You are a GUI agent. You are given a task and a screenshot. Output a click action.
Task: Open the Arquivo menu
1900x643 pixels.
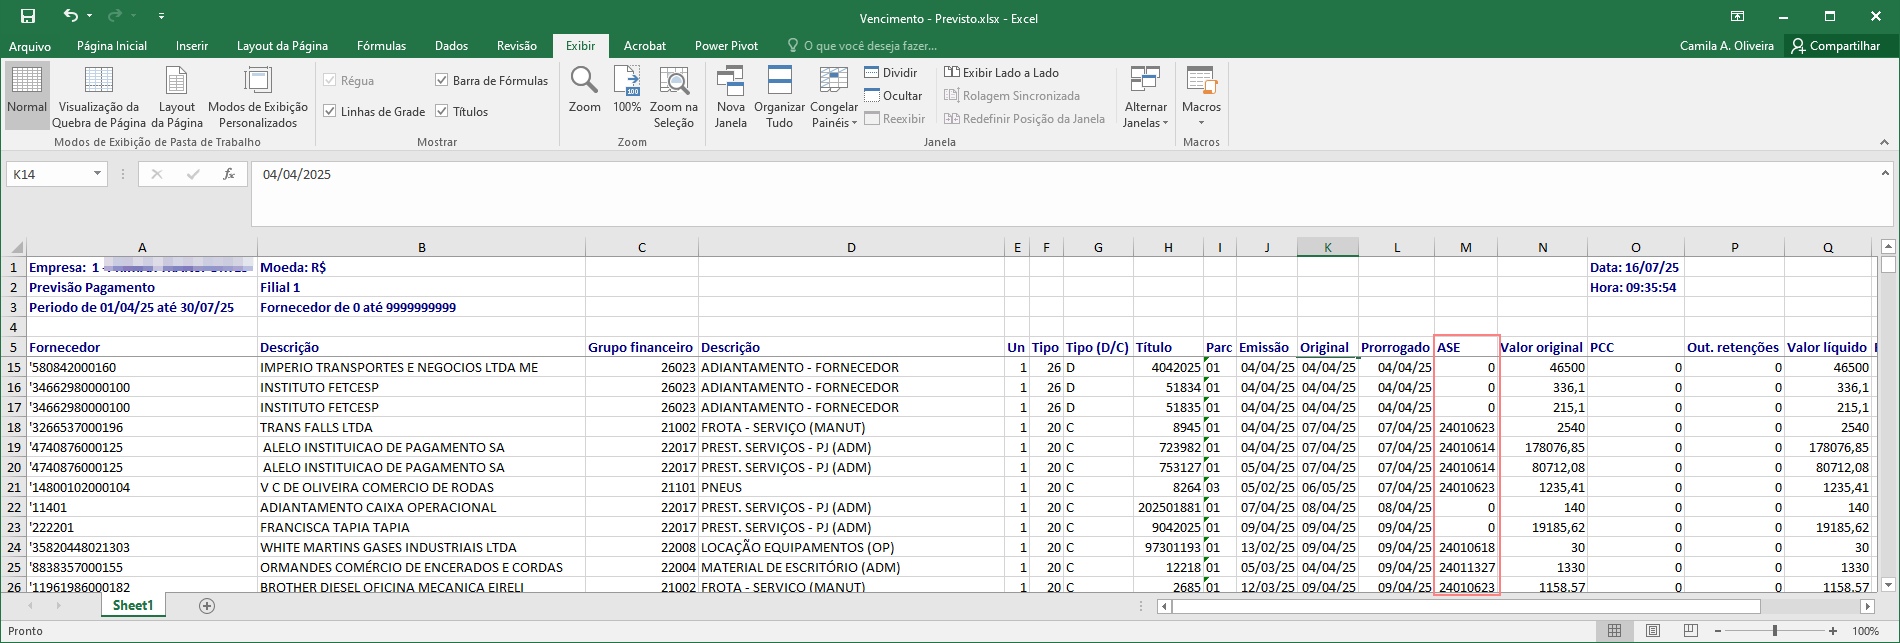click(30, 46)
